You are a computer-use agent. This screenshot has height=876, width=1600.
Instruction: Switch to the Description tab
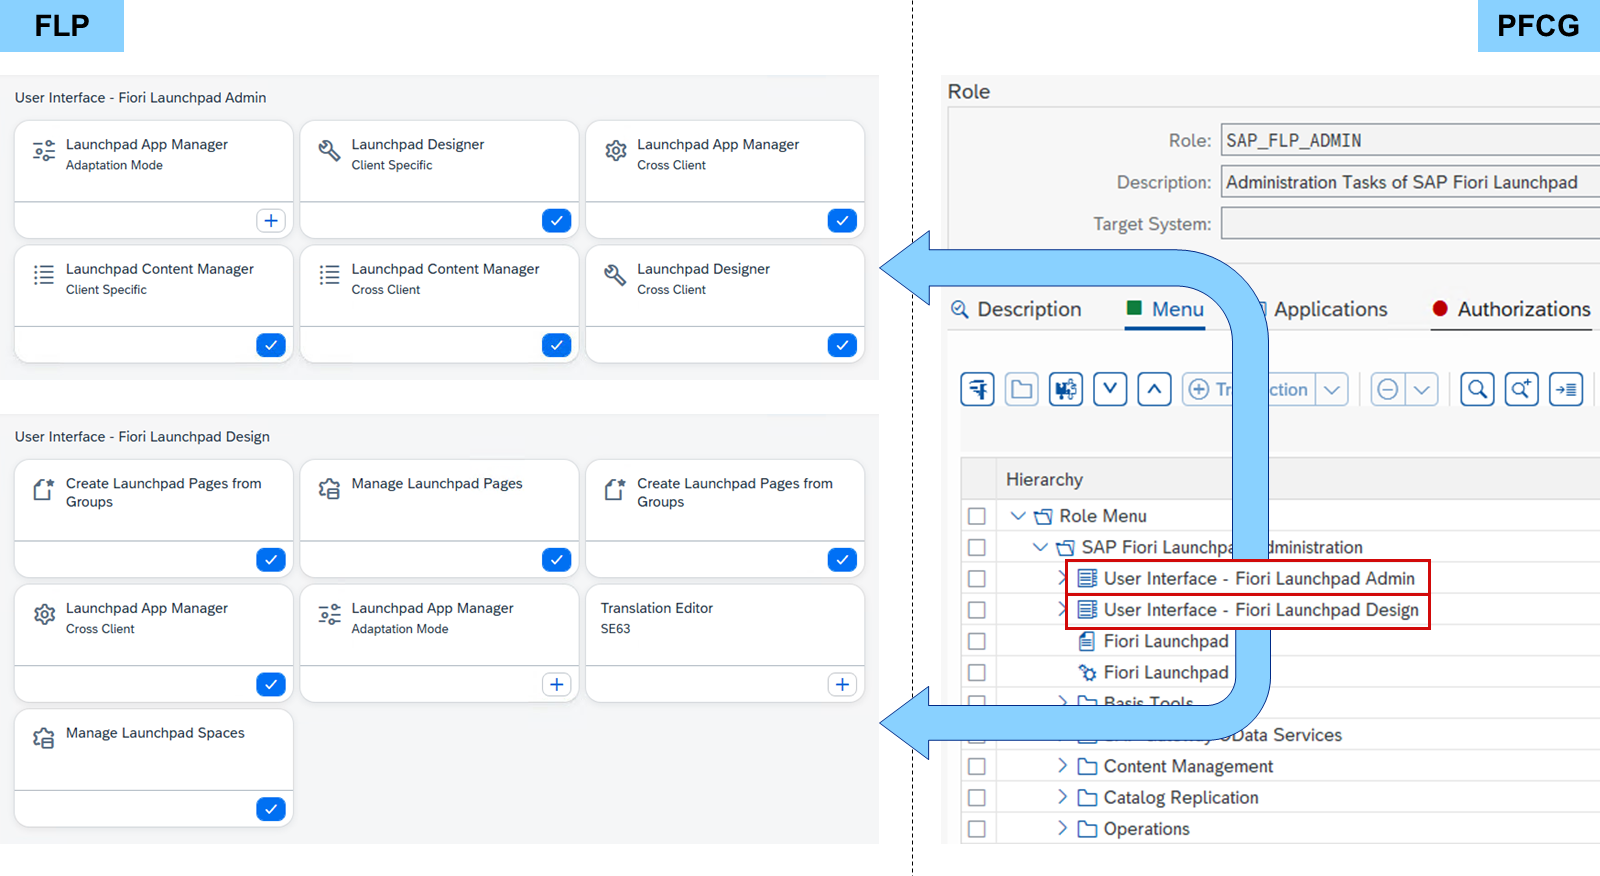[1016, 309]
